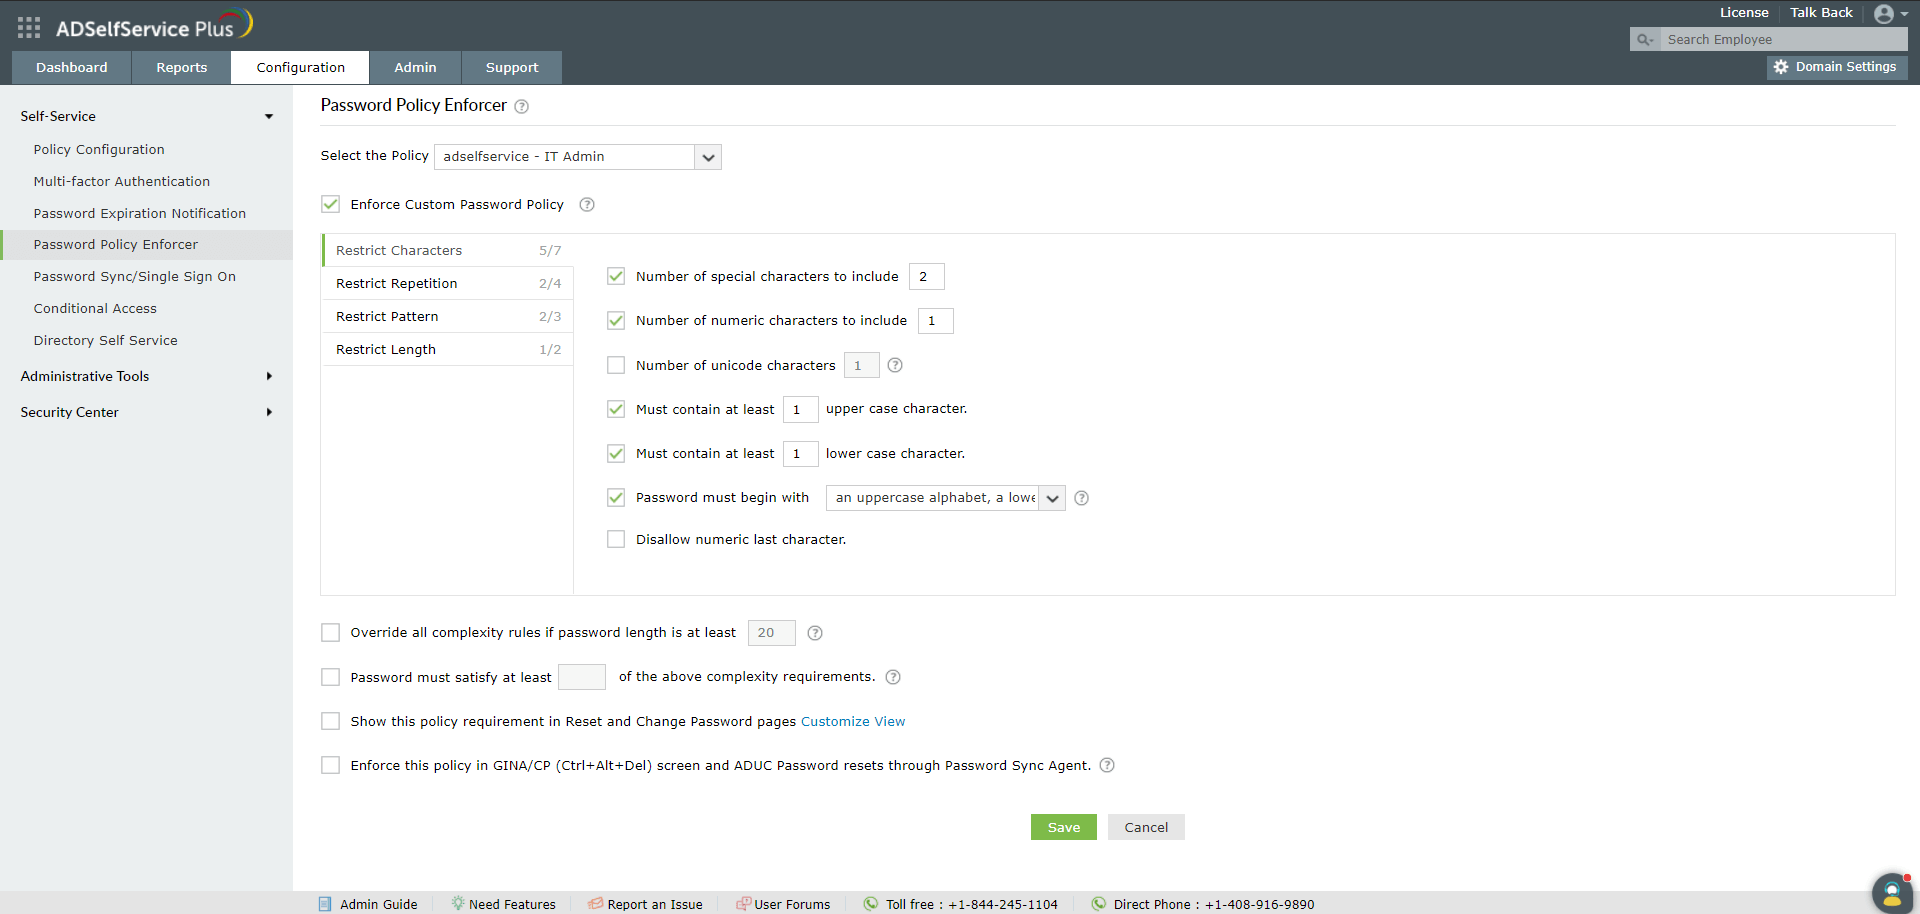
Task: Click the user profile icon
Action: [1886, 13]
